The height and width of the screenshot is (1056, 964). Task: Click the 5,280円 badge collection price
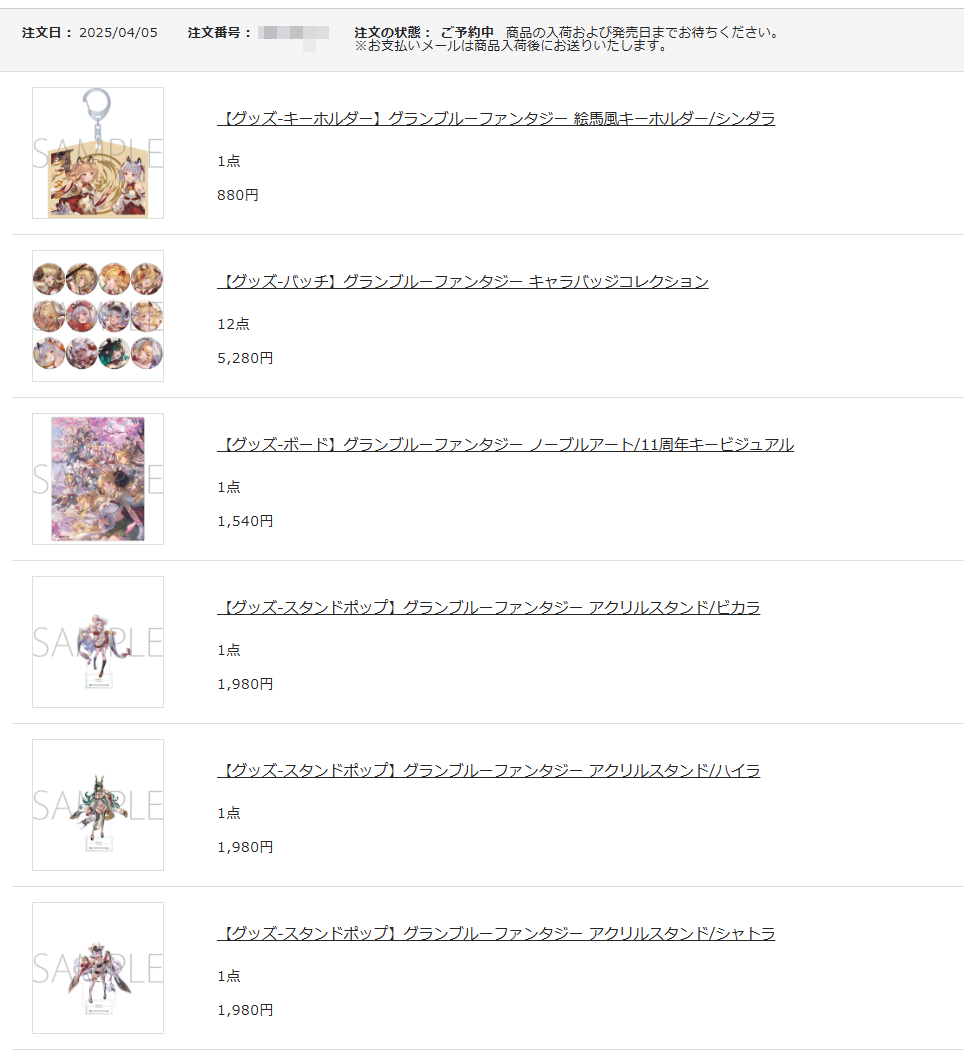(245, 358)
